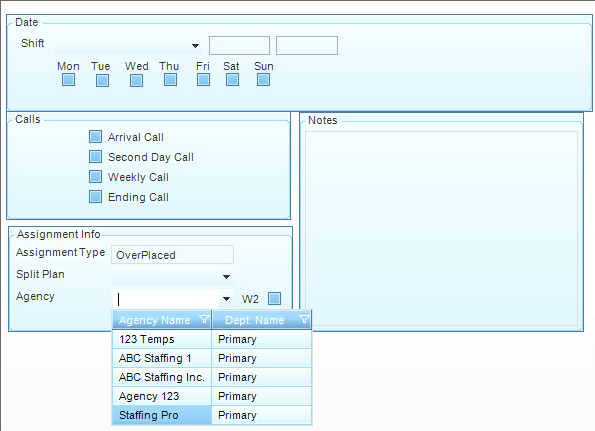Click inside the Notes text area
The width and height of the screenshot is (595, 431).
coord(441,228)
